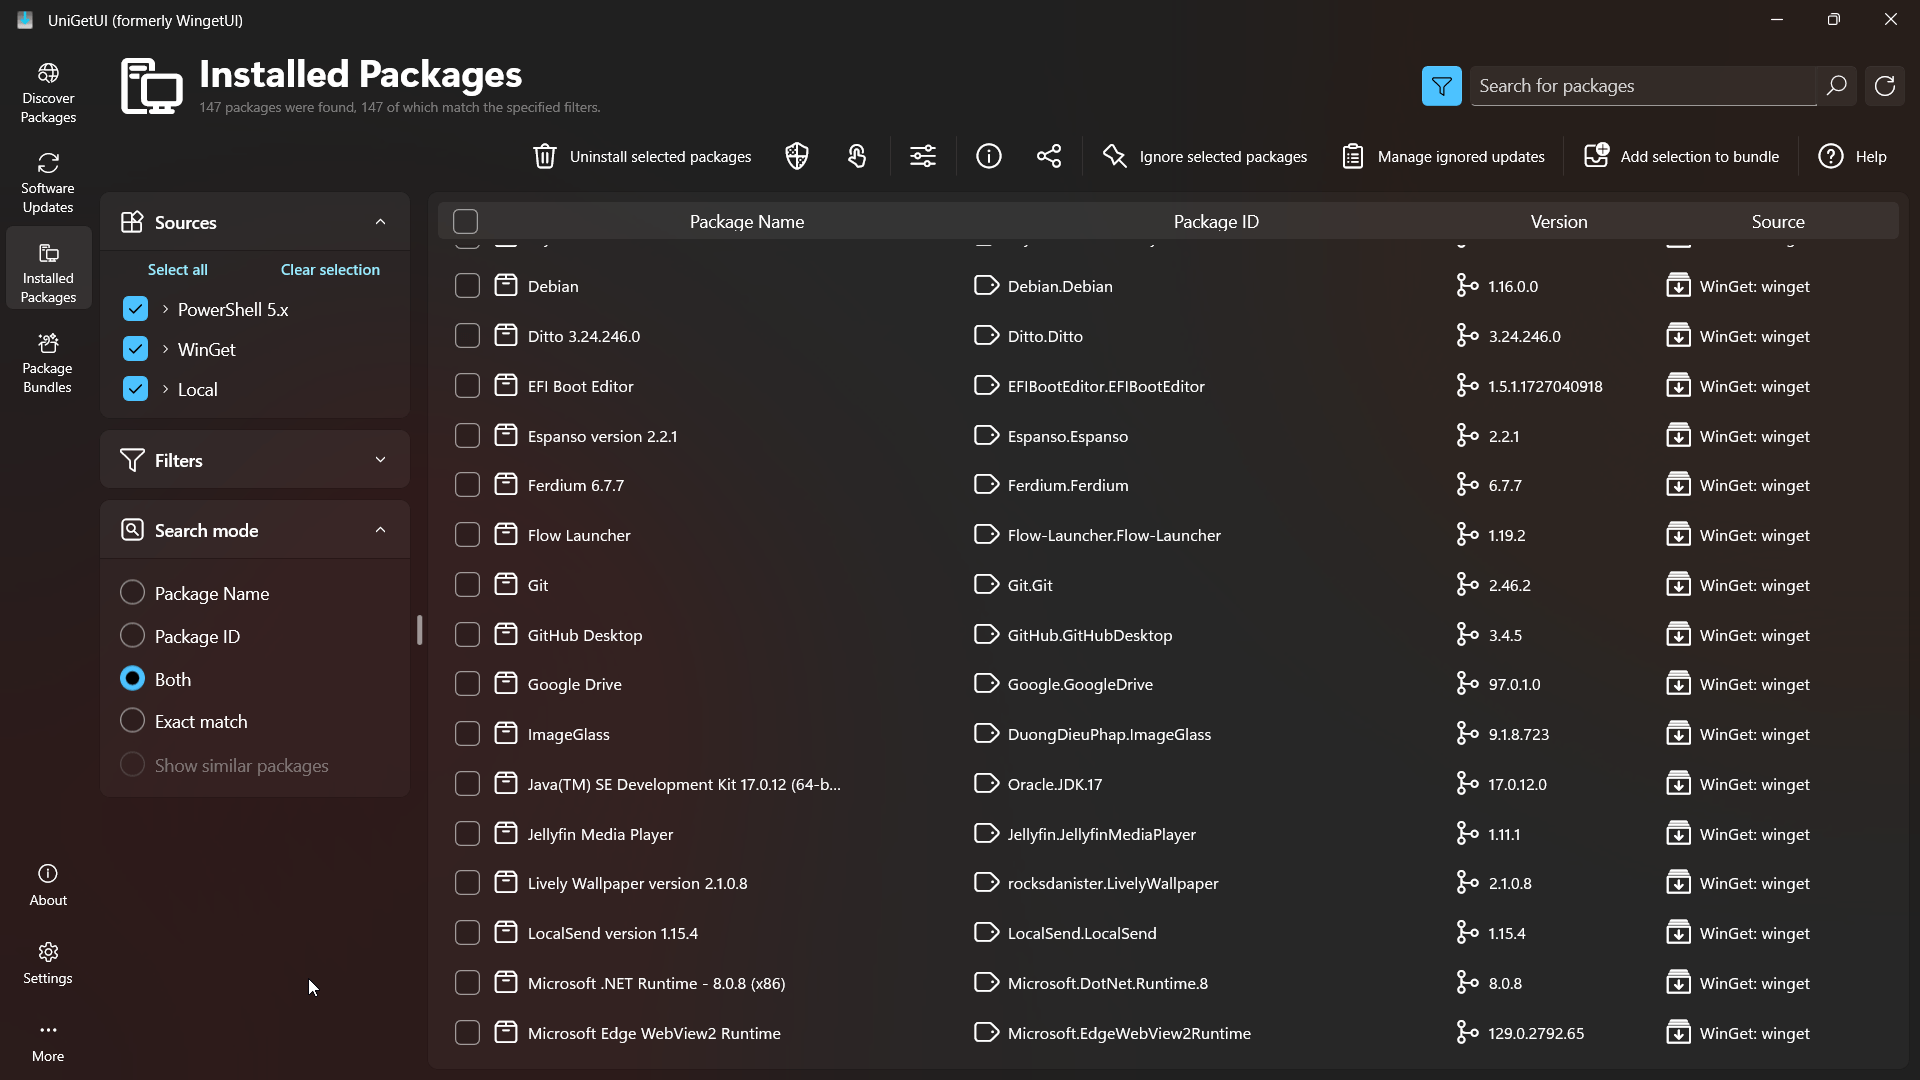Collapse the Sources panel chevron

tap(380, 222)
